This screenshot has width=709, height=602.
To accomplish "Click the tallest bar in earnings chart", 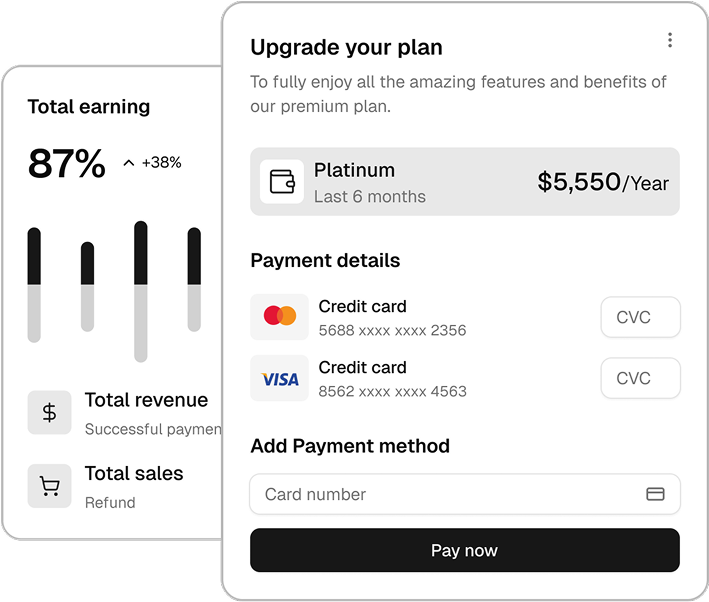I will coord(141,292).
